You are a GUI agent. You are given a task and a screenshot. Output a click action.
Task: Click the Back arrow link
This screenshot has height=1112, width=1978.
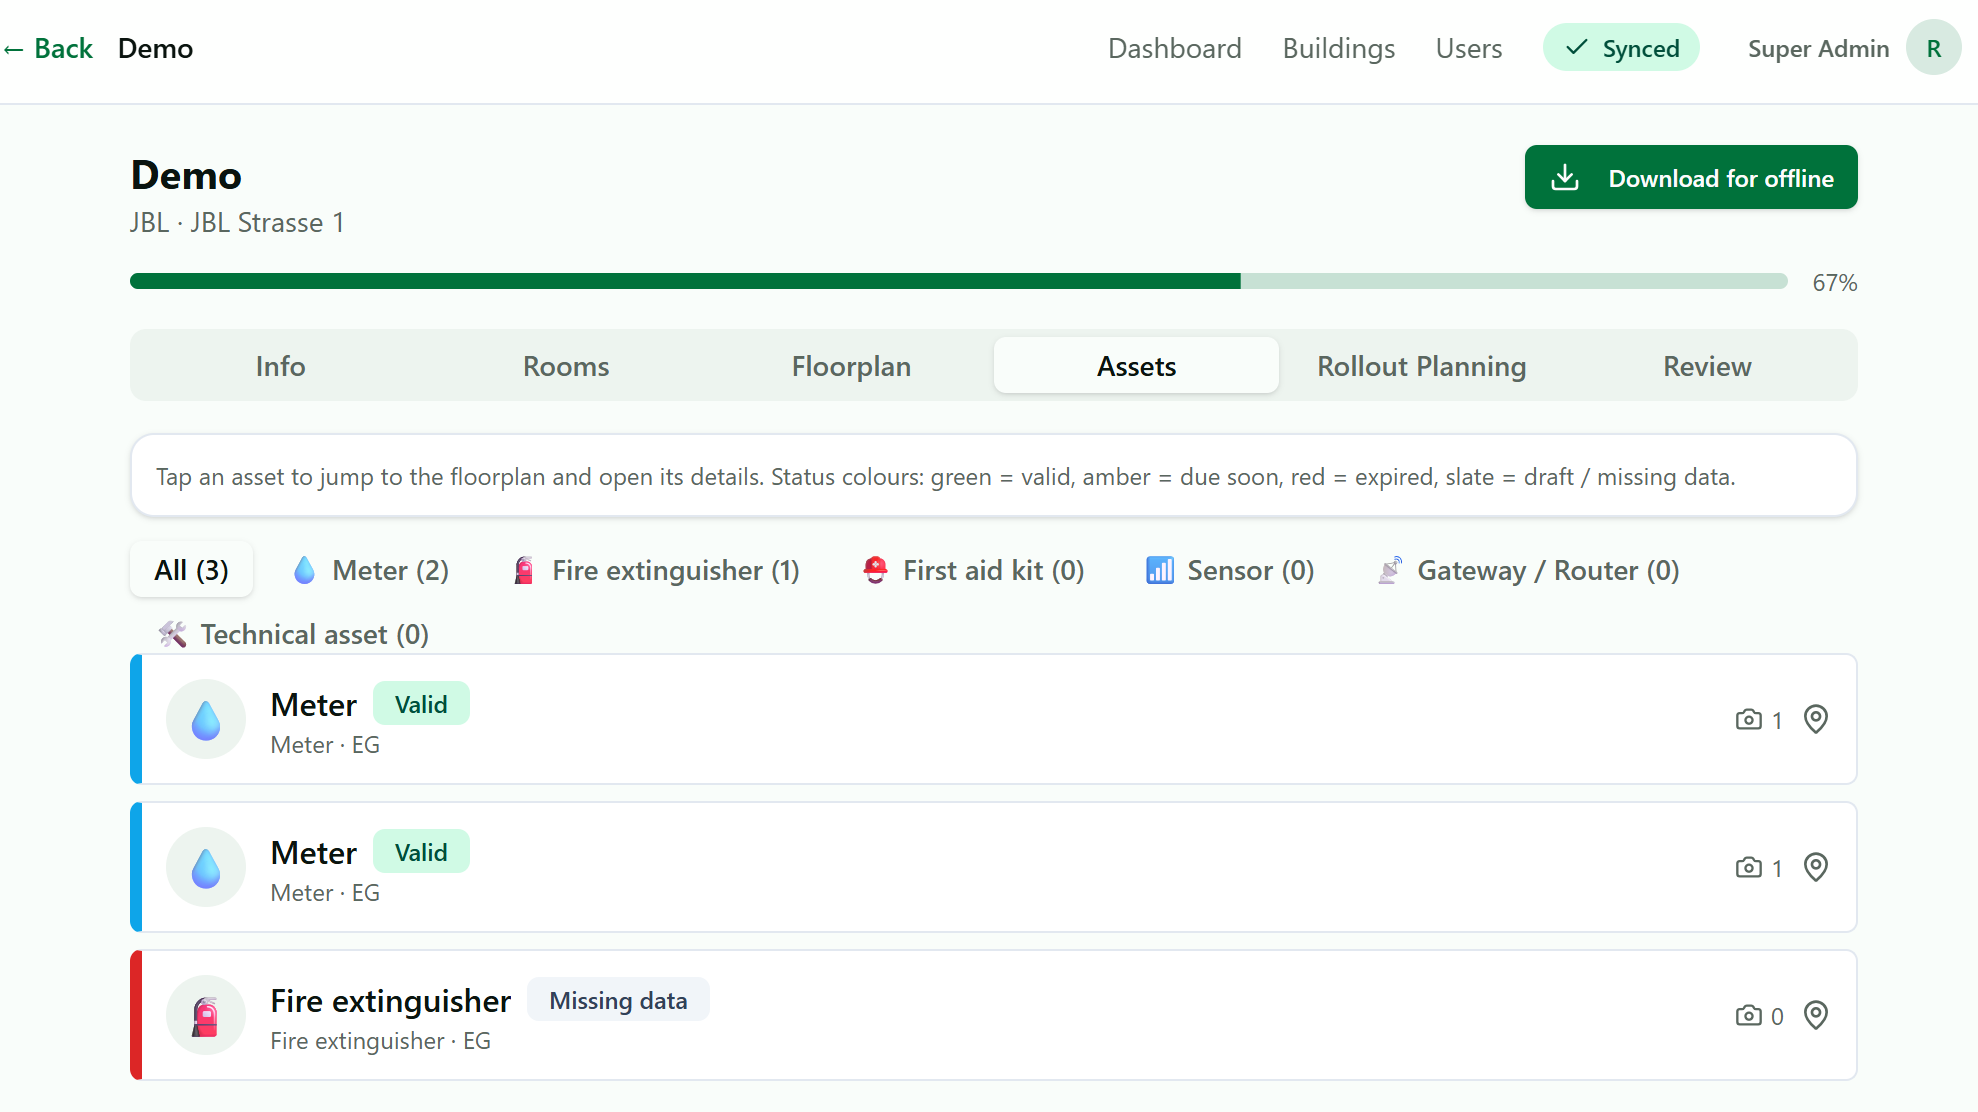48,48
